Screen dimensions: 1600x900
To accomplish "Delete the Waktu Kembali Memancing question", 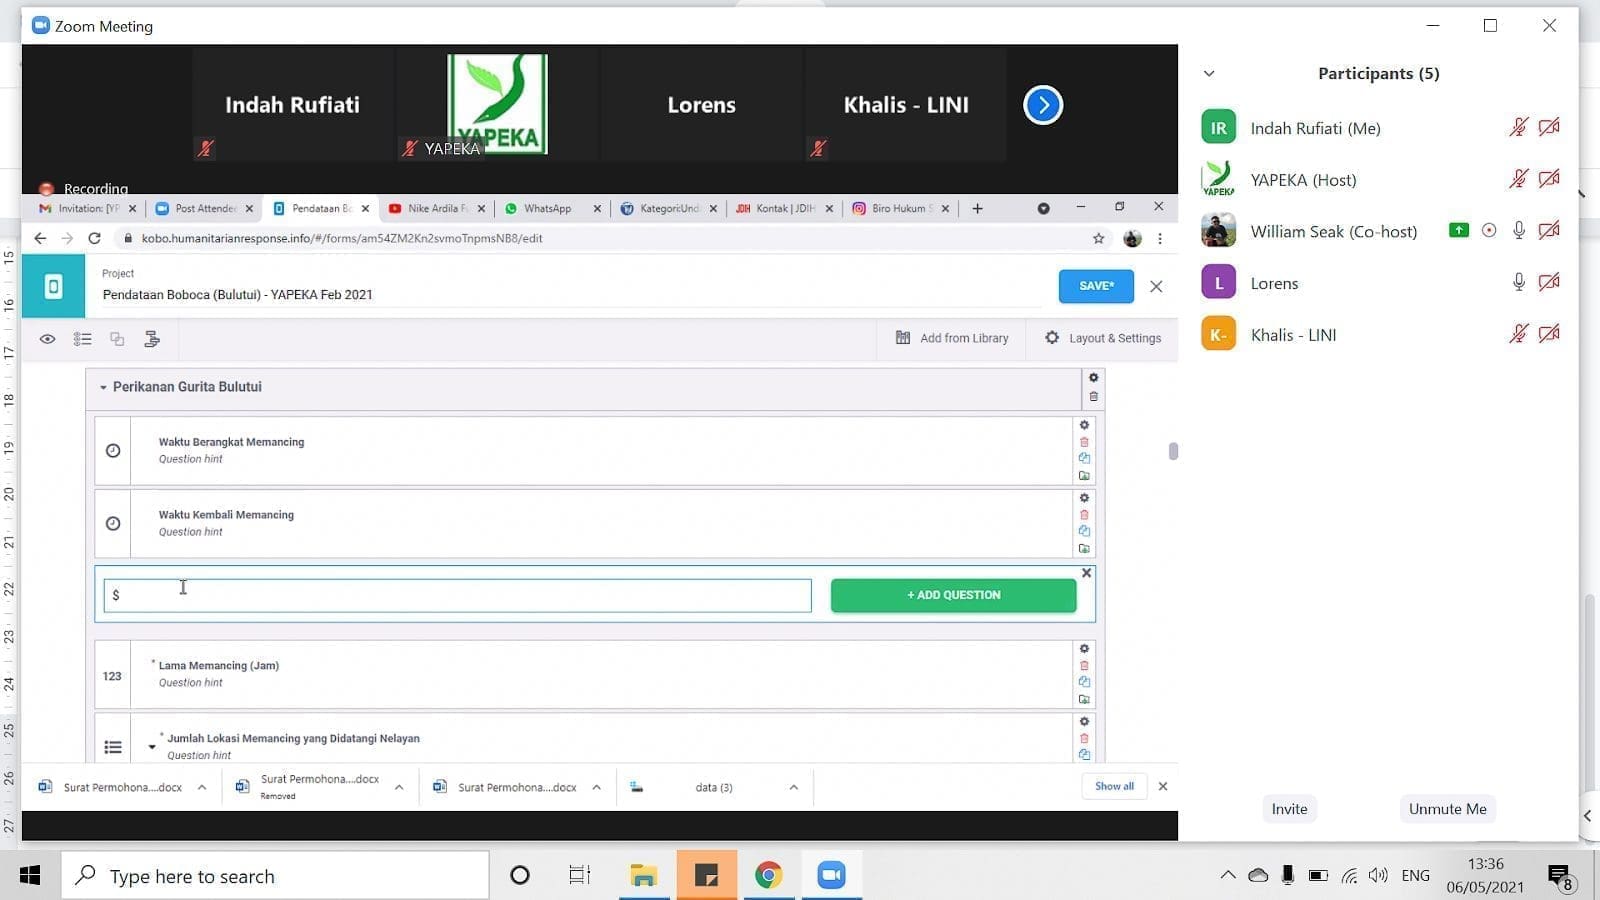I will [1084, 515].
